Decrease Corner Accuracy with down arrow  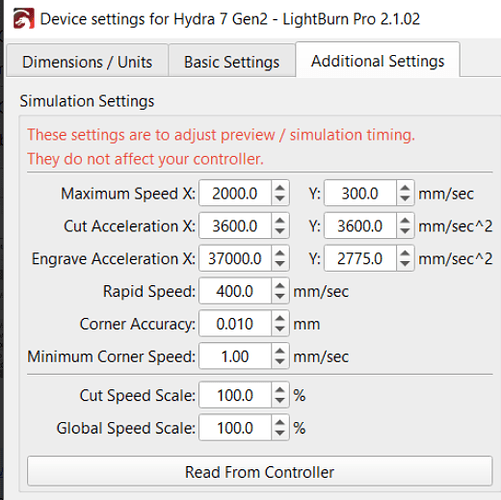point(280,329)
